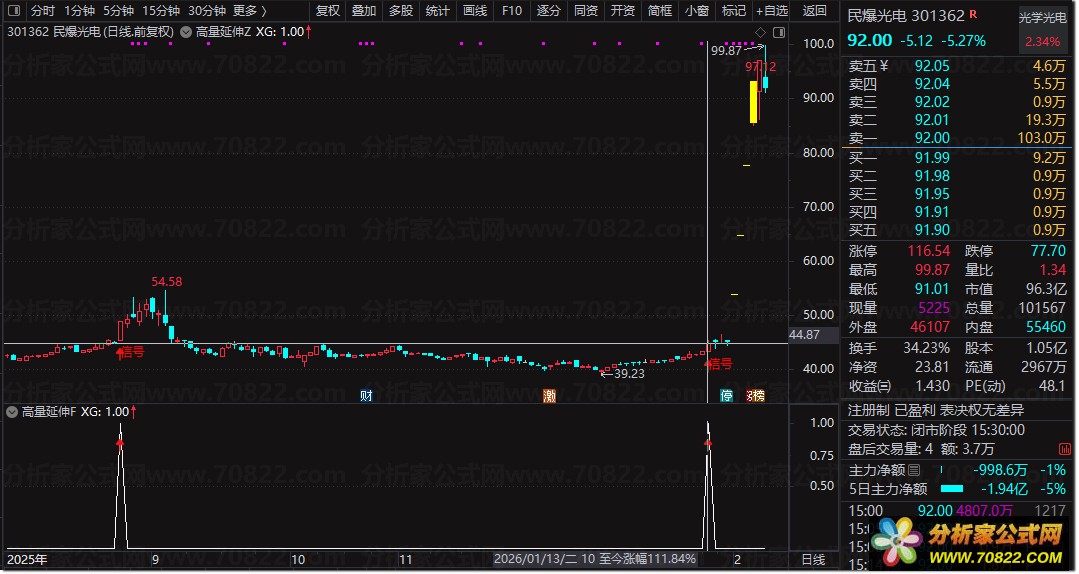The image size is (1079, 574).
Task: Click the 注册制 status tag
Action: [x=868, y=411]
